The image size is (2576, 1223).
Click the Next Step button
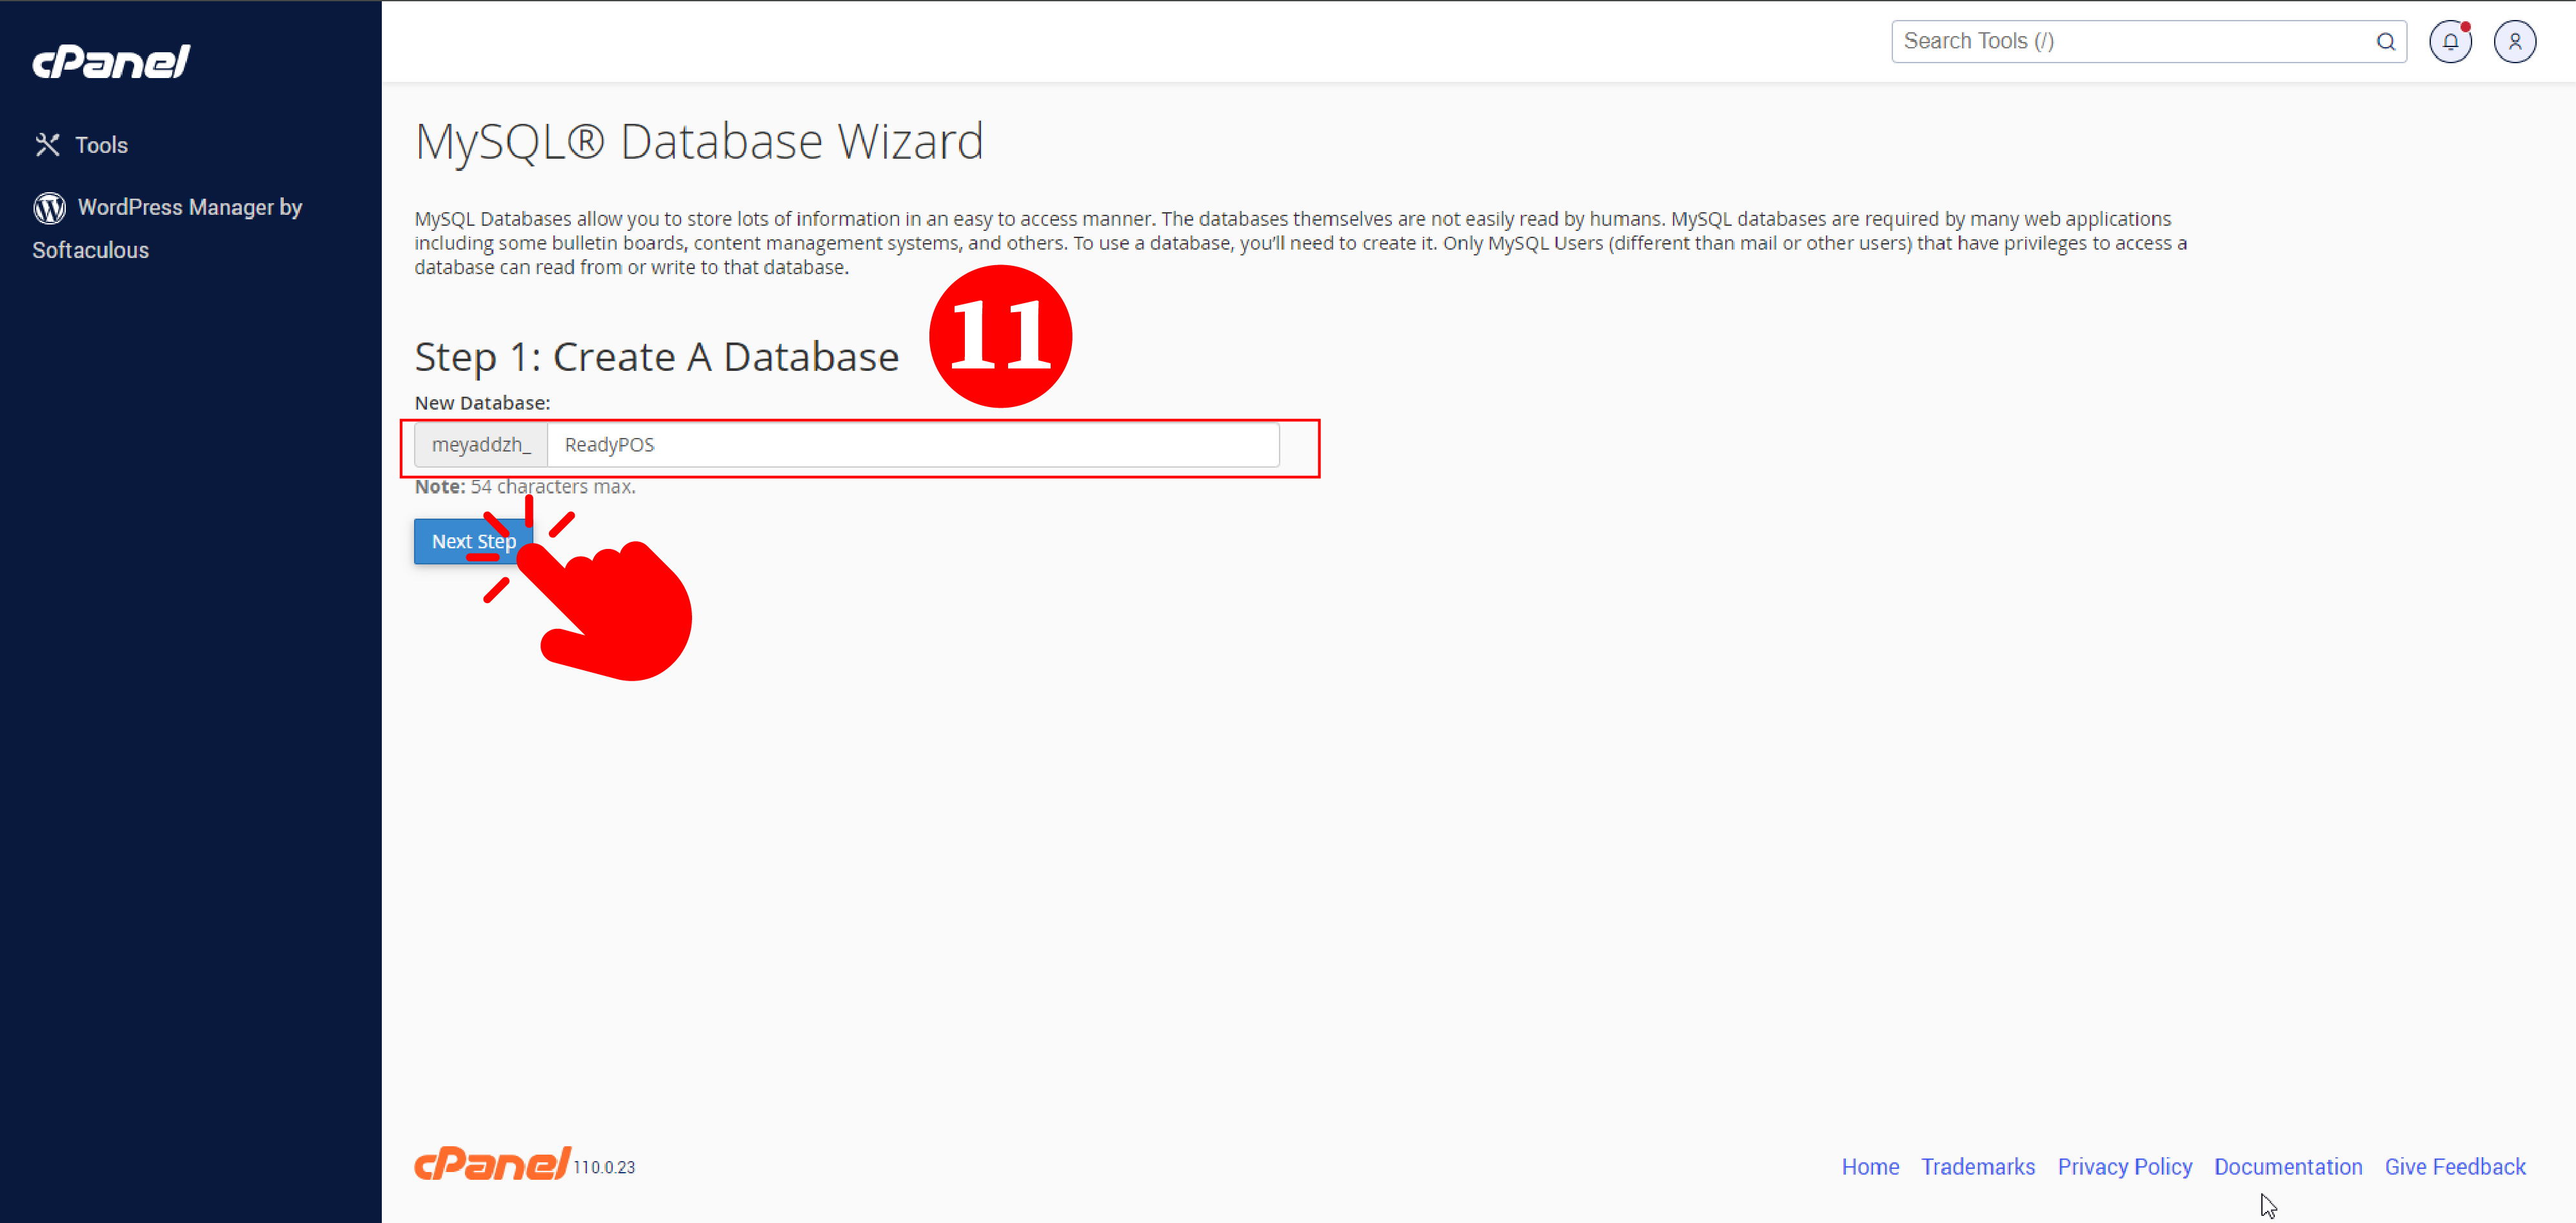point(474,541)
